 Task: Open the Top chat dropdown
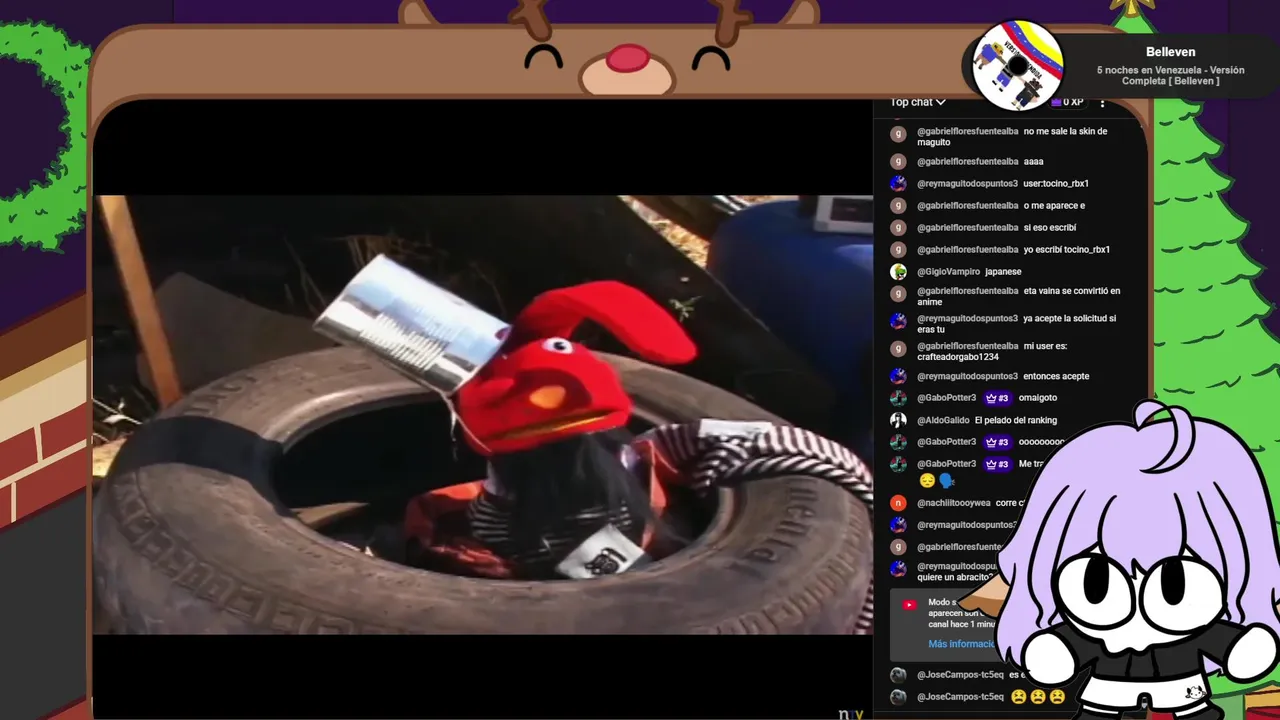coord(918,102)
